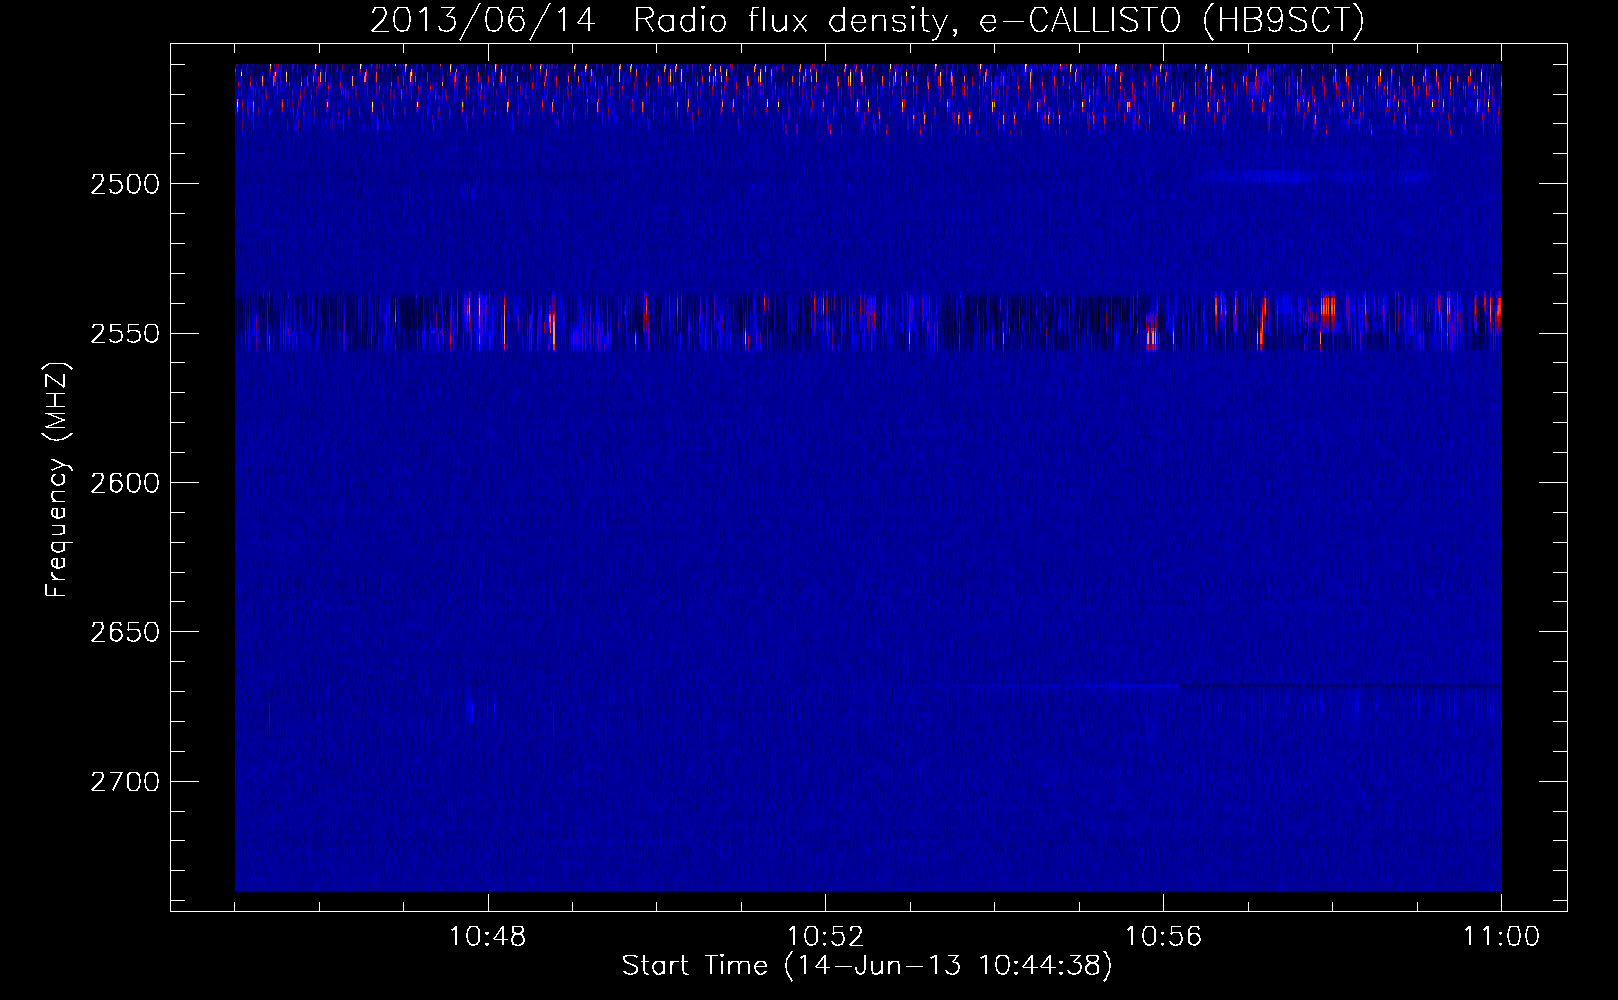The height and width of the screenshot is (1000, 1618).
Task: Click the plot title '2013/06/14 Radio flux density, e-CALLISTO (HB9SCT)'
Action: (x=867, y=21)
